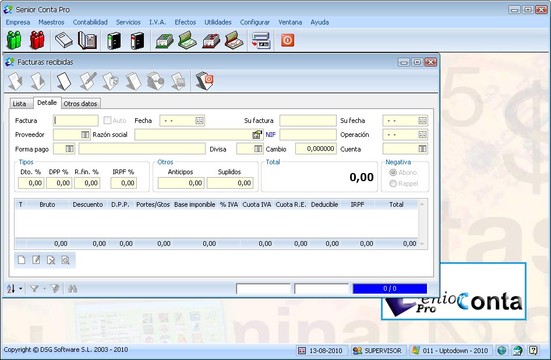Click the SUPERVISOR user status panel
This screenshot has width=551, height=360.
pyautogui.click(x=378, y=351)
